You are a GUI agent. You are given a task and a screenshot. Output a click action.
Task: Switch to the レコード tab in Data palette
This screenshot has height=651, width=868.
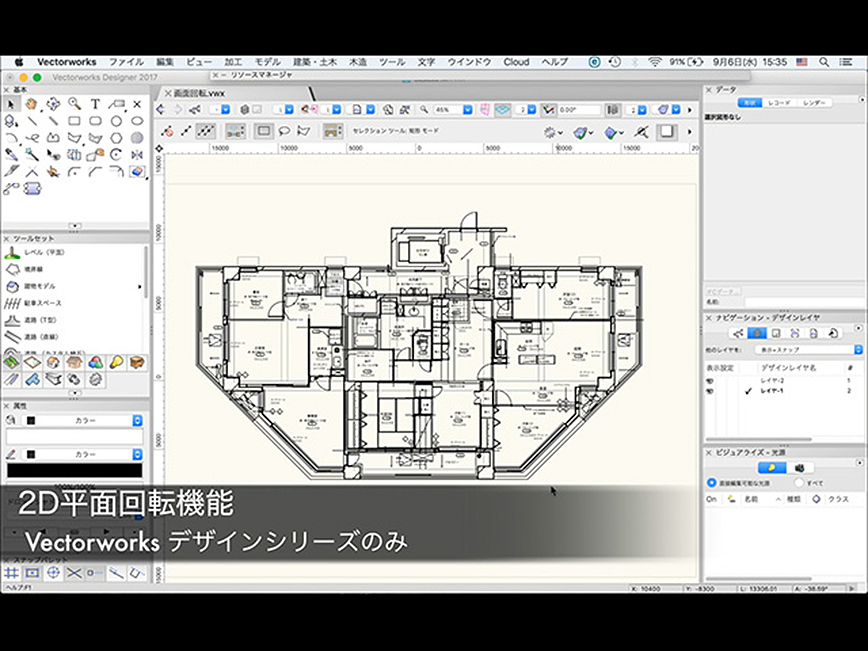[x=779, y=103]
